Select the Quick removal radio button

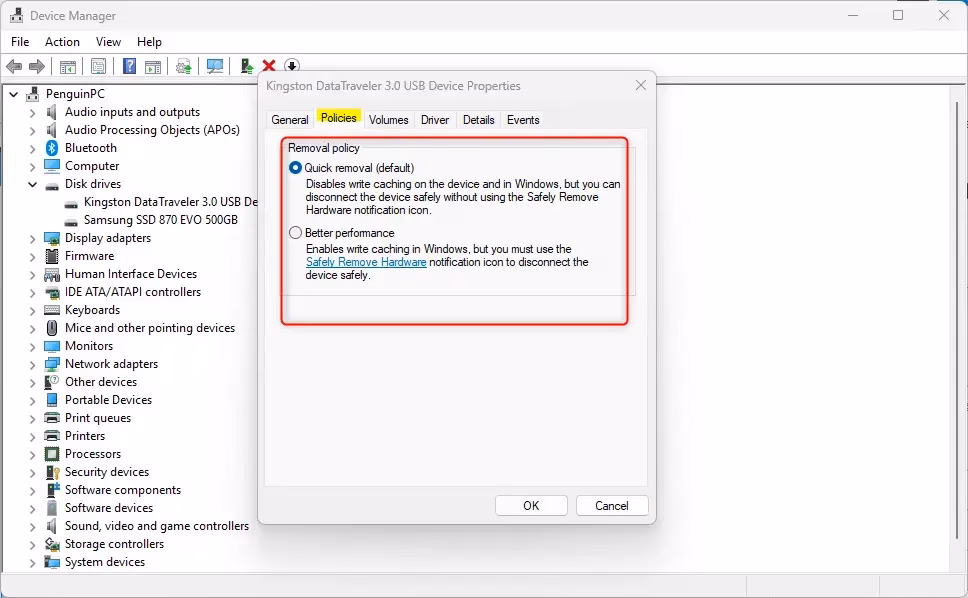coord(294,168)
